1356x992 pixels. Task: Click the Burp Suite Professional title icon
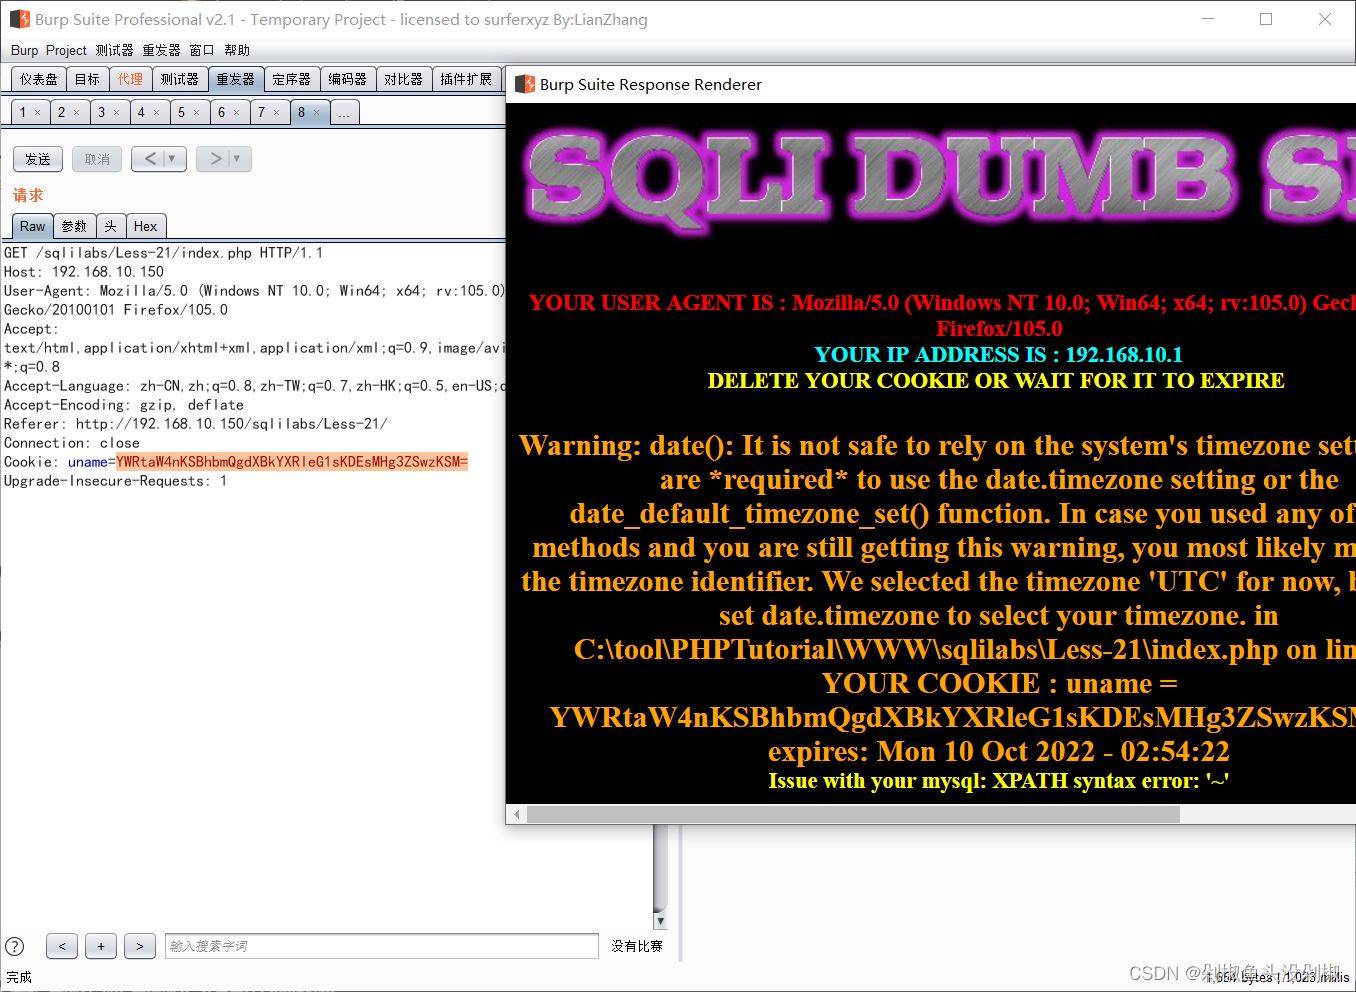tap(20, 19)
